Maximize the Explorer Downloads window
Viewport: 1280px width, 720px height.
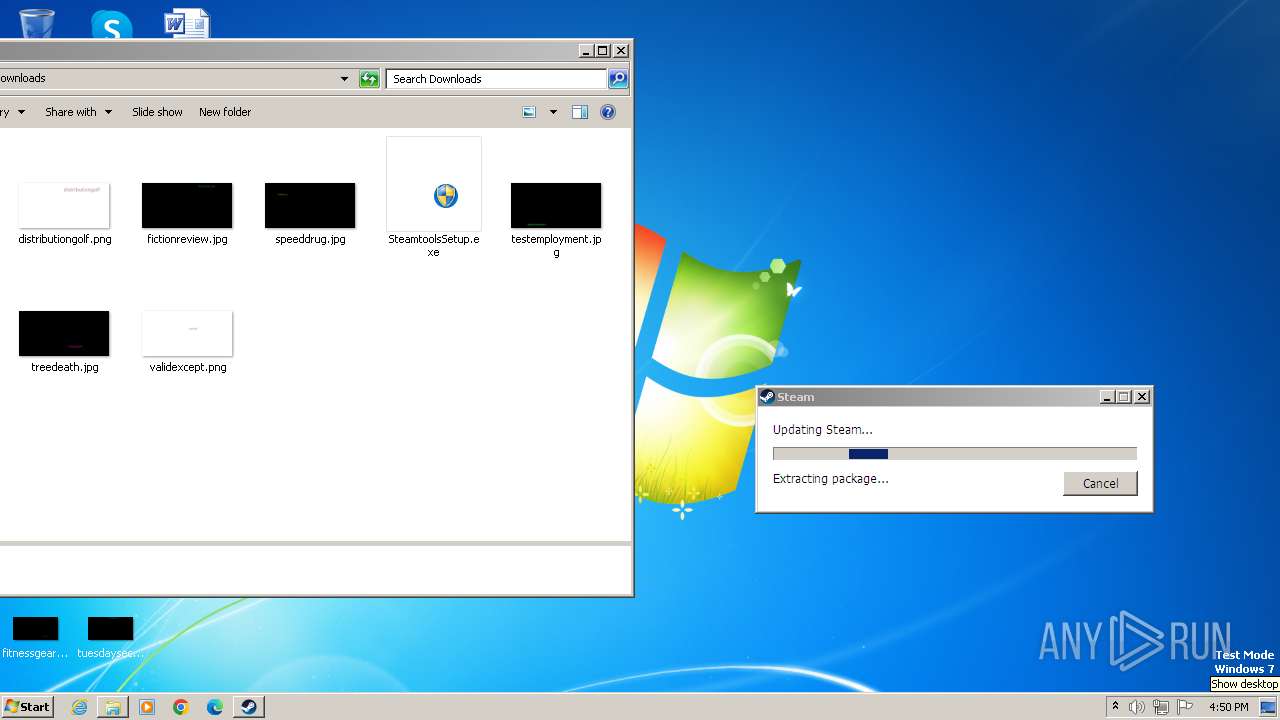coord(603,51)
